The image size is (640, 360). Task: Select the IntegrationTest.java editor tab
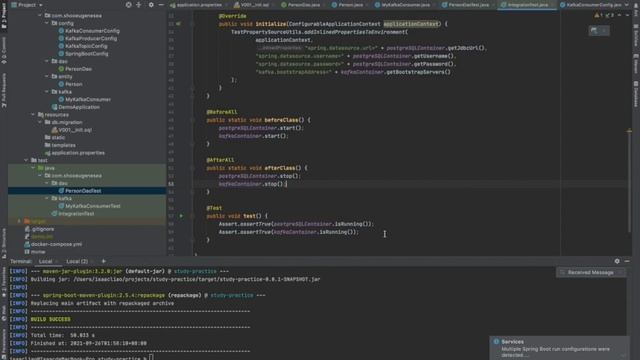coord(527,5)
